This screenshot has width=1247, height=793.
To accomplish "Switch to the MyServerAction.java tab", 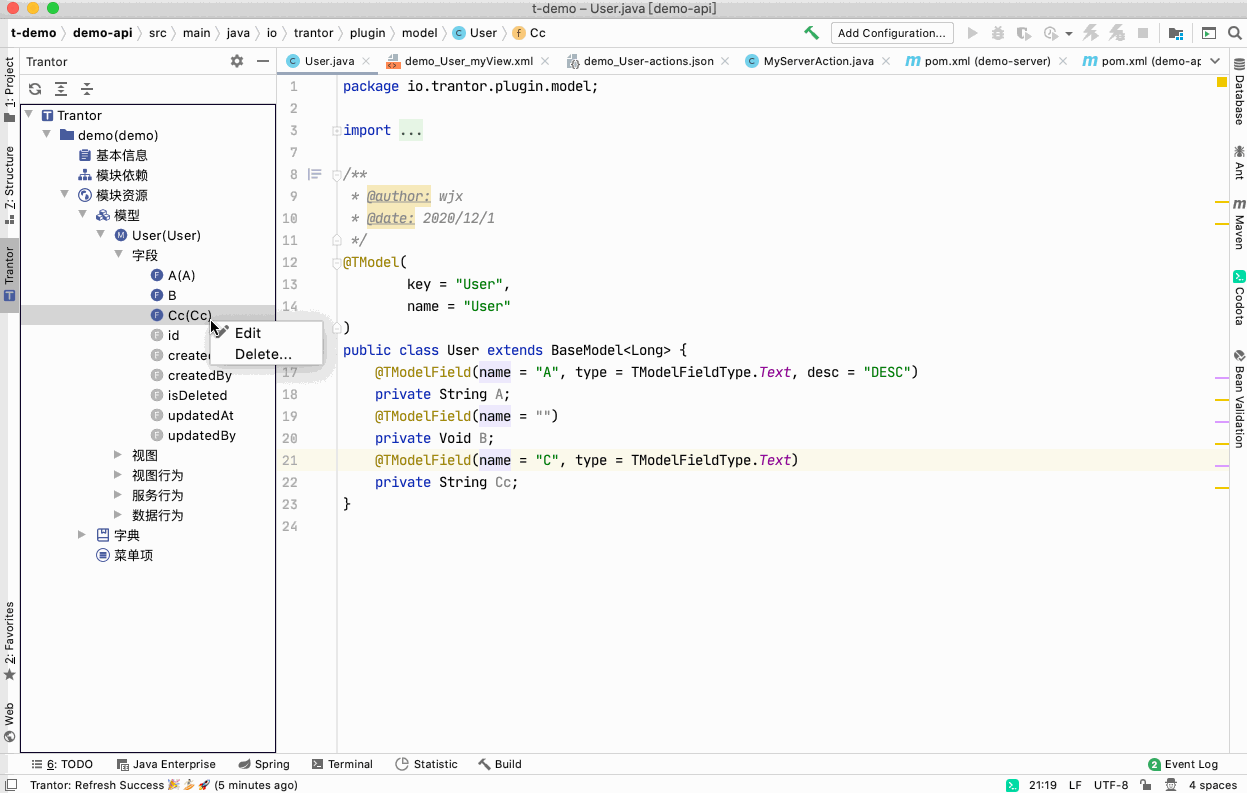I will (810, 61).
